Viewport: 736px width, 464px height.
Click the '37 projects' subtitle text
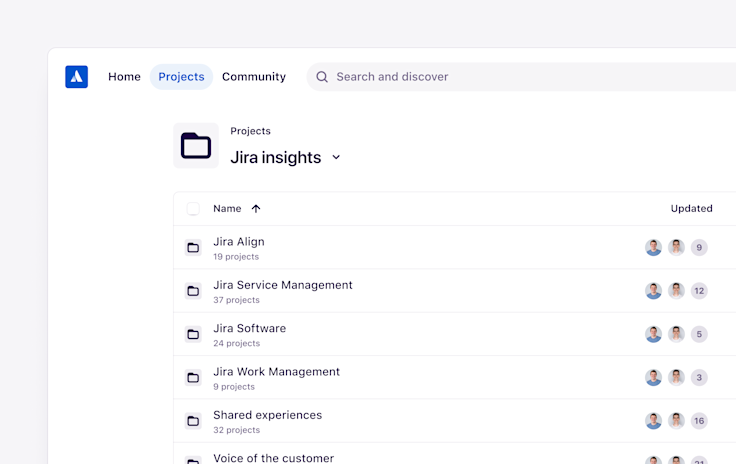pos(237,300)
